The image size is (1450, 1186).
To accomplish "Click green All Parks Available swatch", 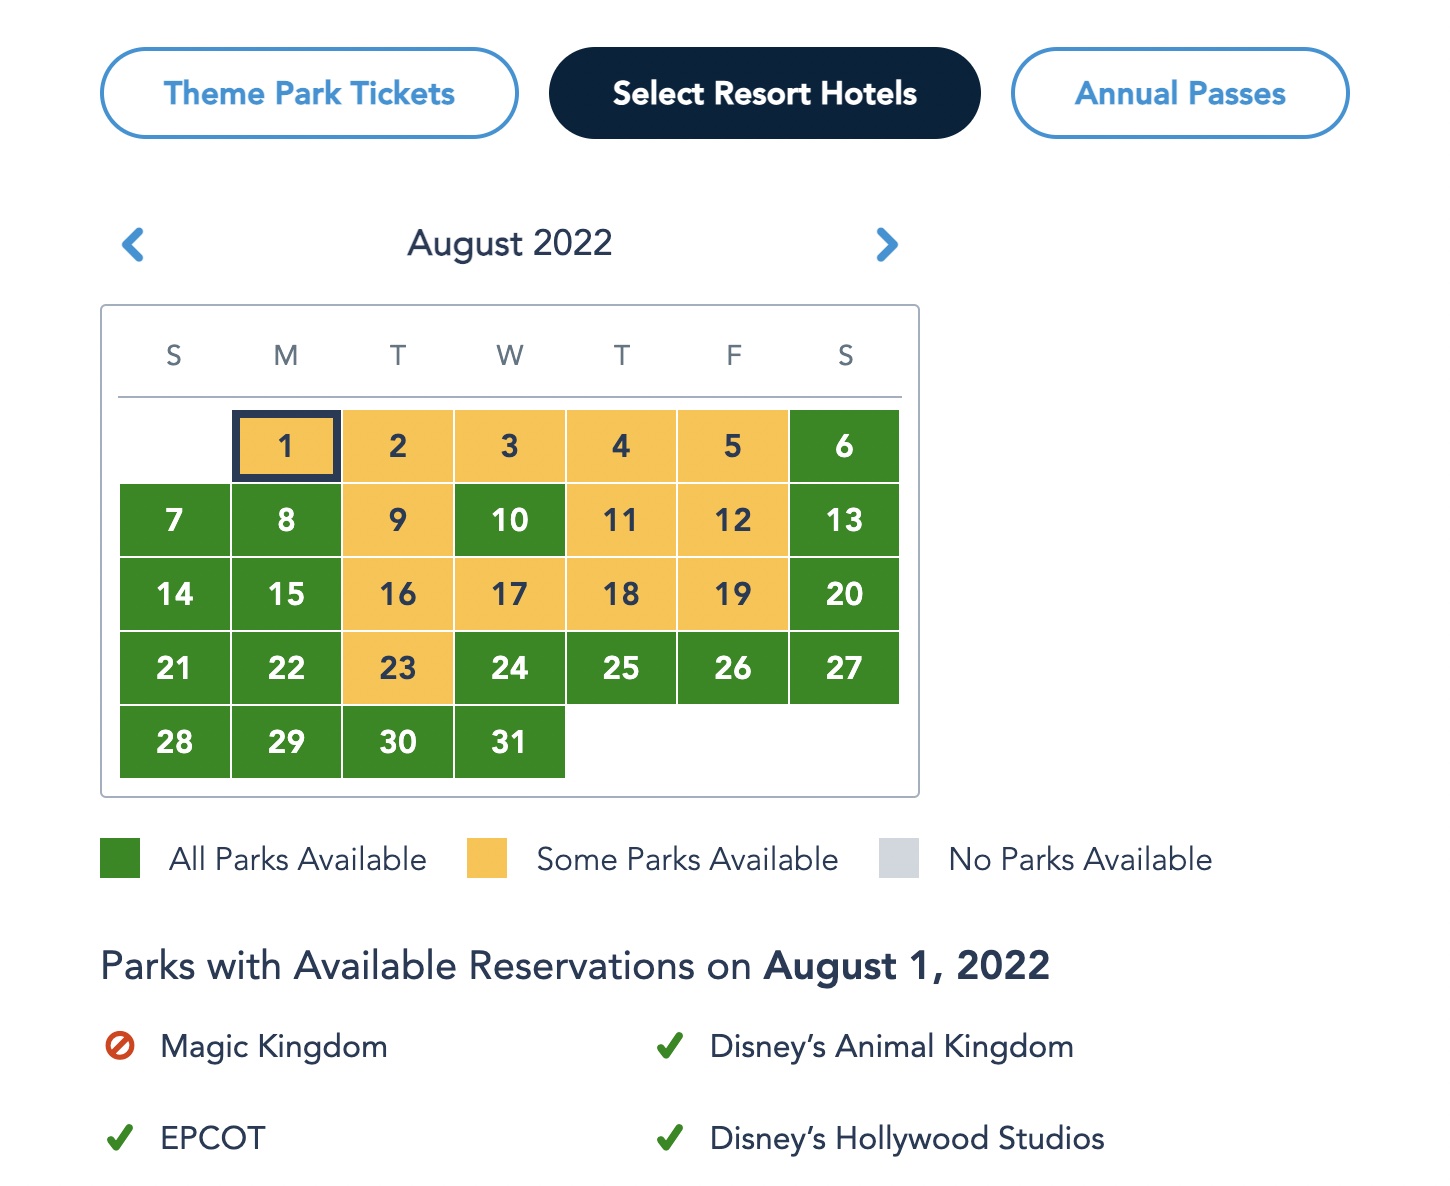I will coord(120,859).
